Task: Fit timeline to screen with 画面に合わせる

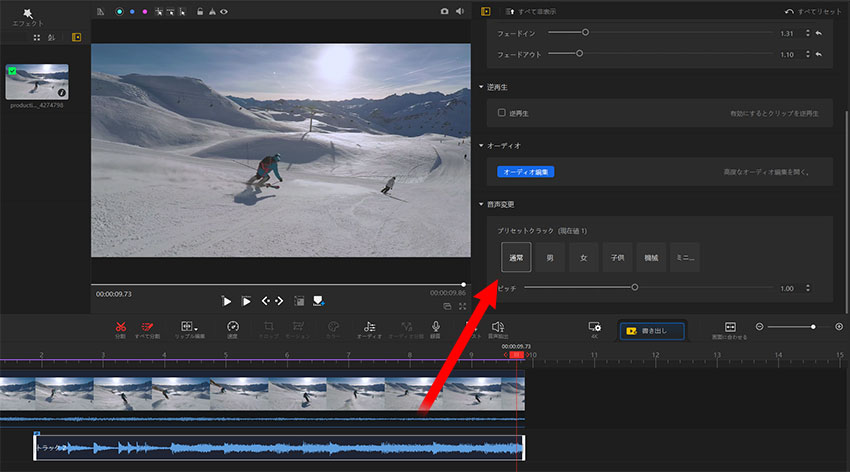Action: [730, 330]
